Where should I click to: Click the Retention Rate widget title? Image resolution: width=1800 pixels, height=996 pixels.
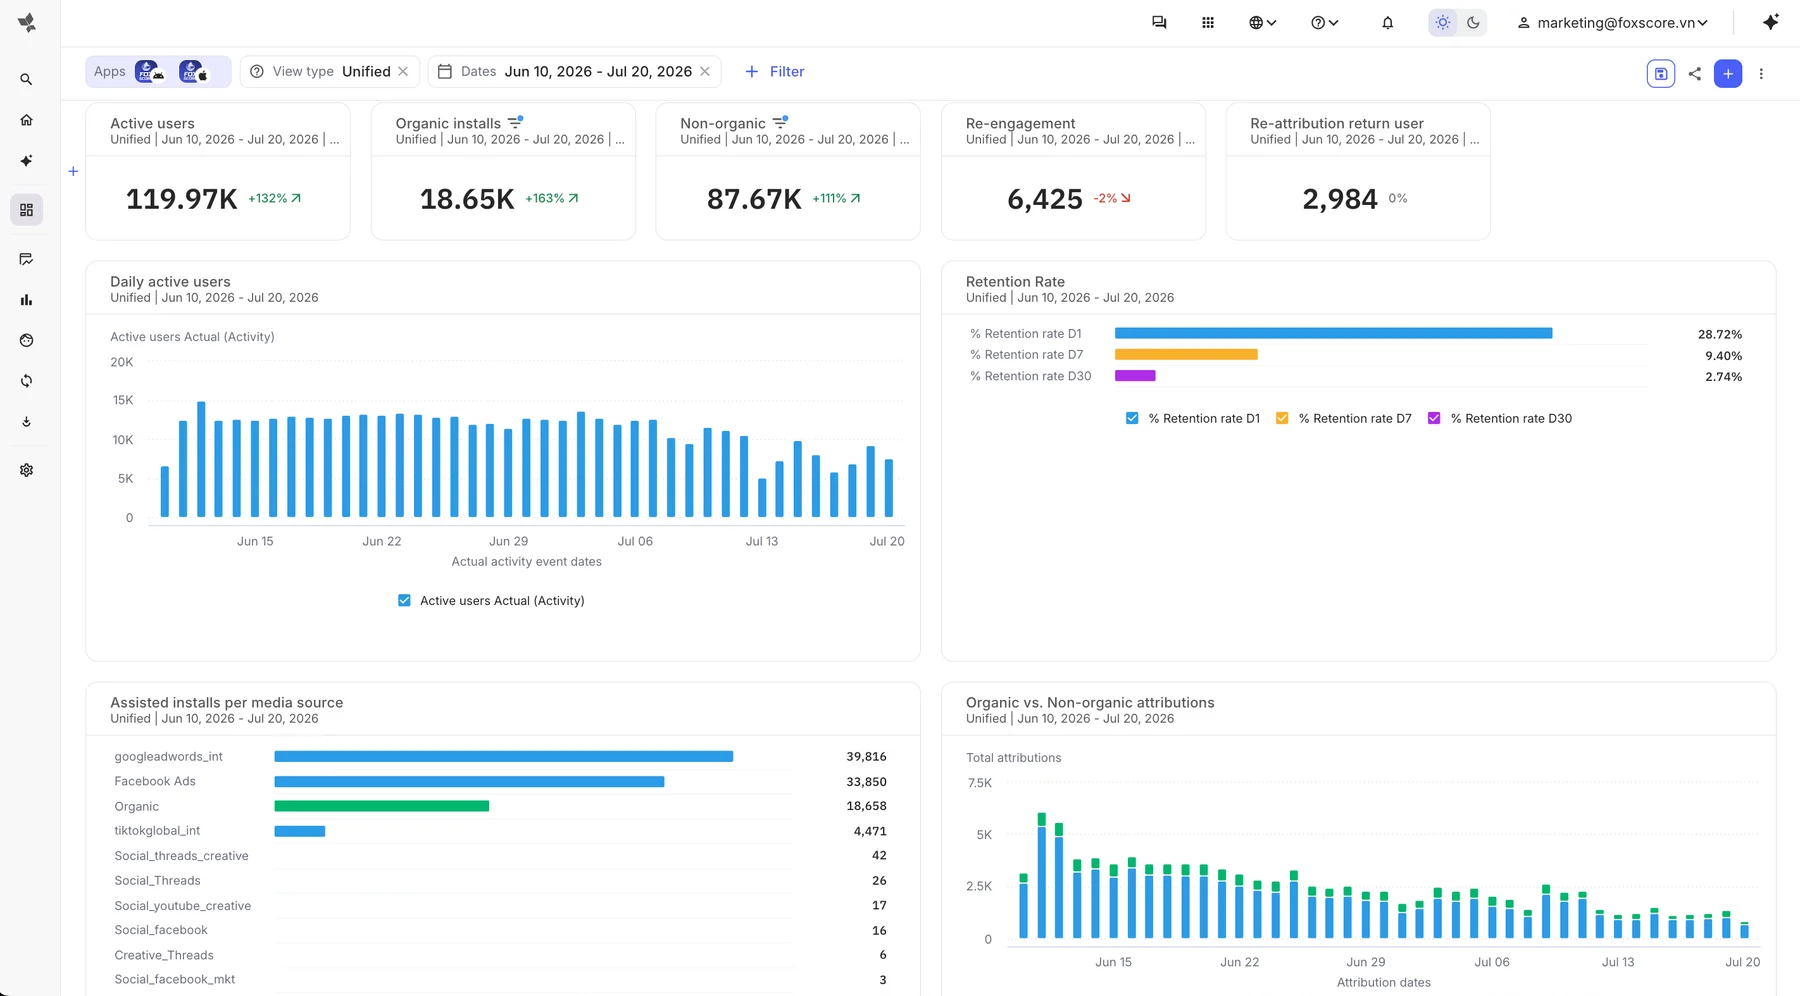(1015, 281)
